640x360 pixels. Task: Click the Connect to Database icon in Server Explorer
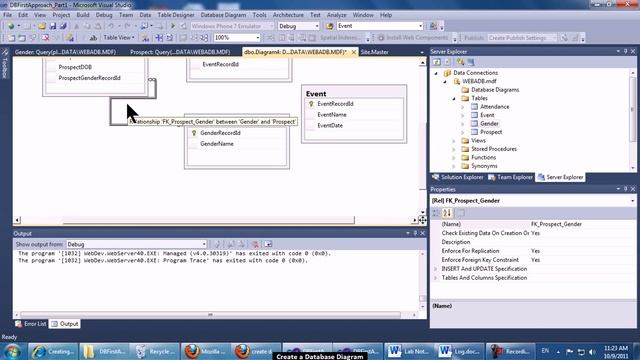coord(460,62)
